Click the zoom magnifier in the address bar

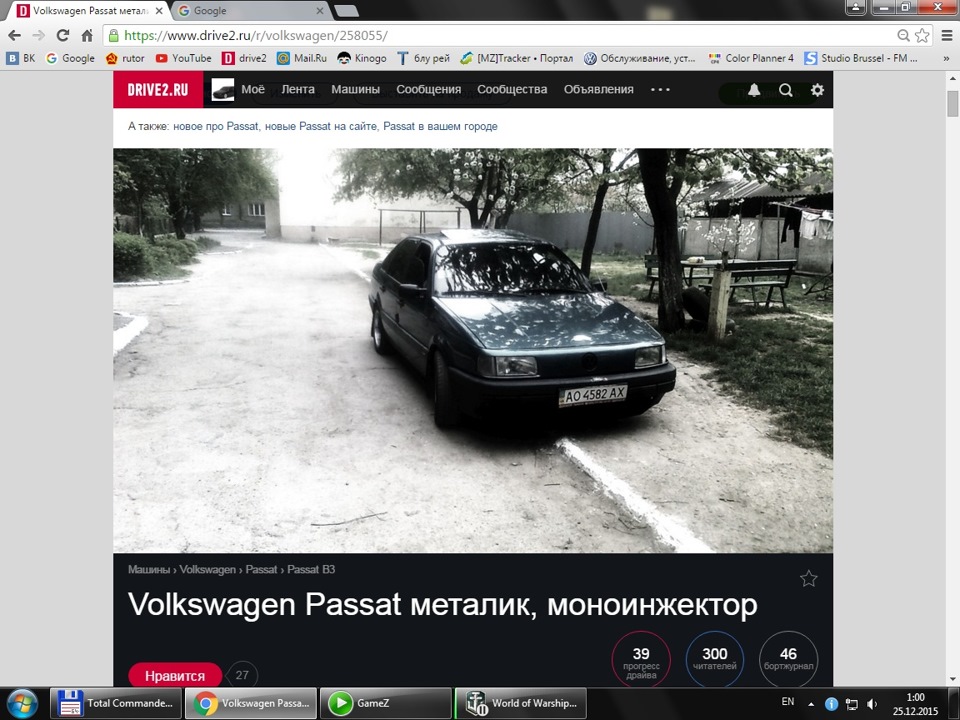click(903, 36)
